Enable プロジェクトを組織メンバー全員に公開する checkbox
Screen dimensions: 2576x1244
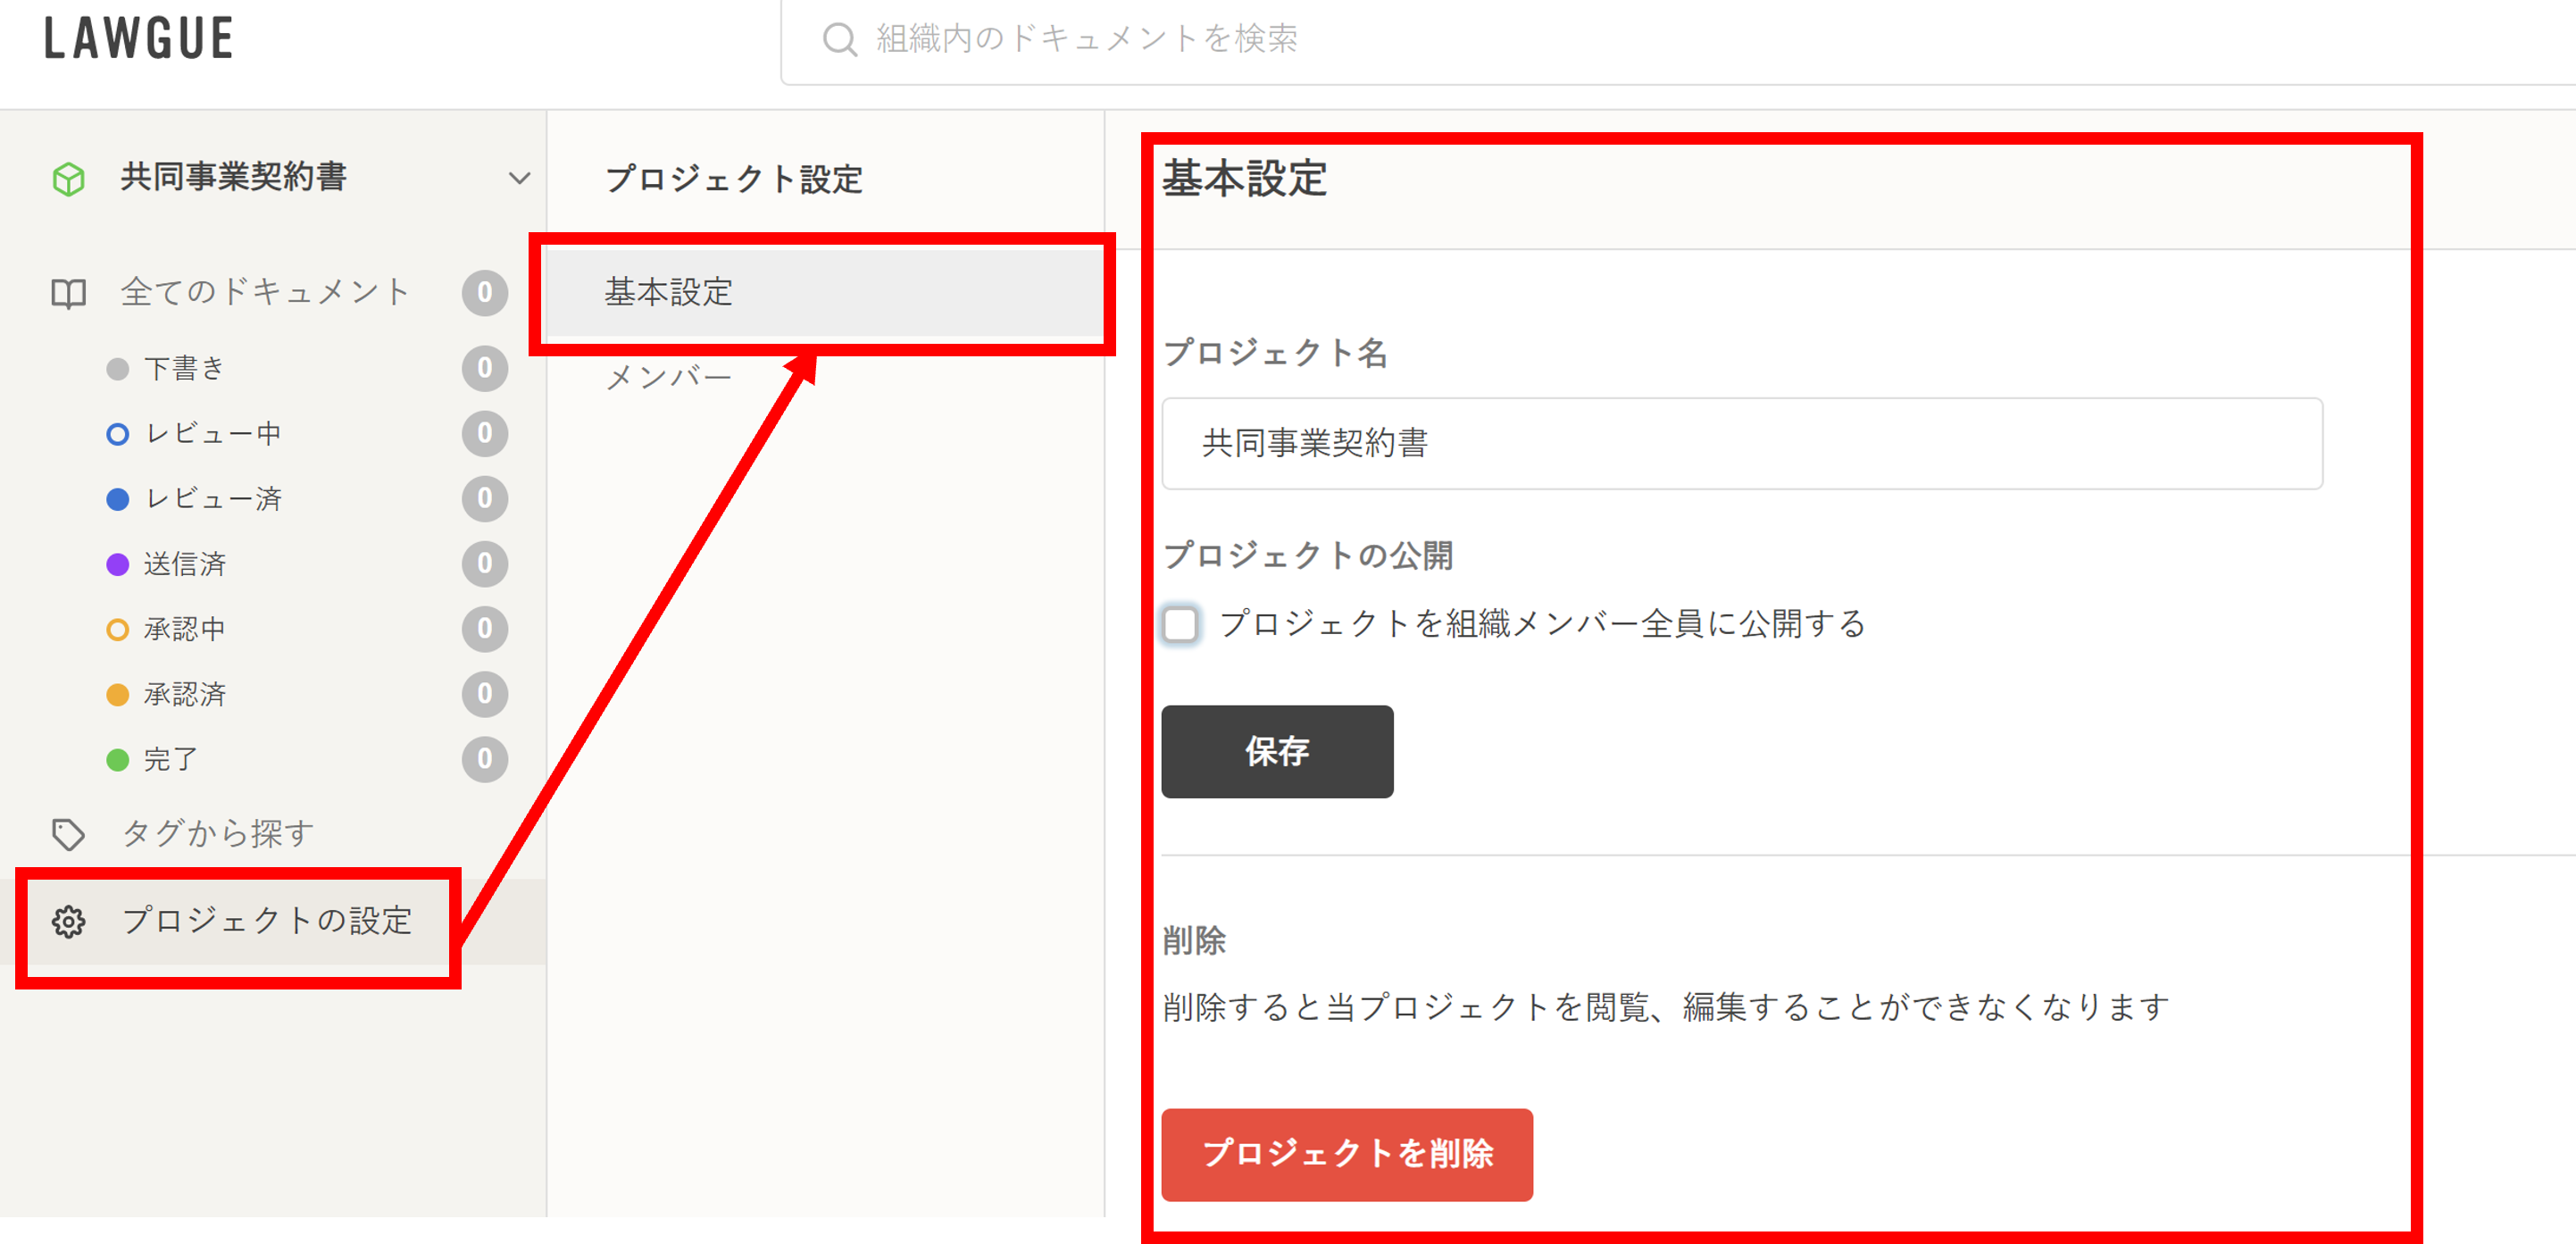1180,625
